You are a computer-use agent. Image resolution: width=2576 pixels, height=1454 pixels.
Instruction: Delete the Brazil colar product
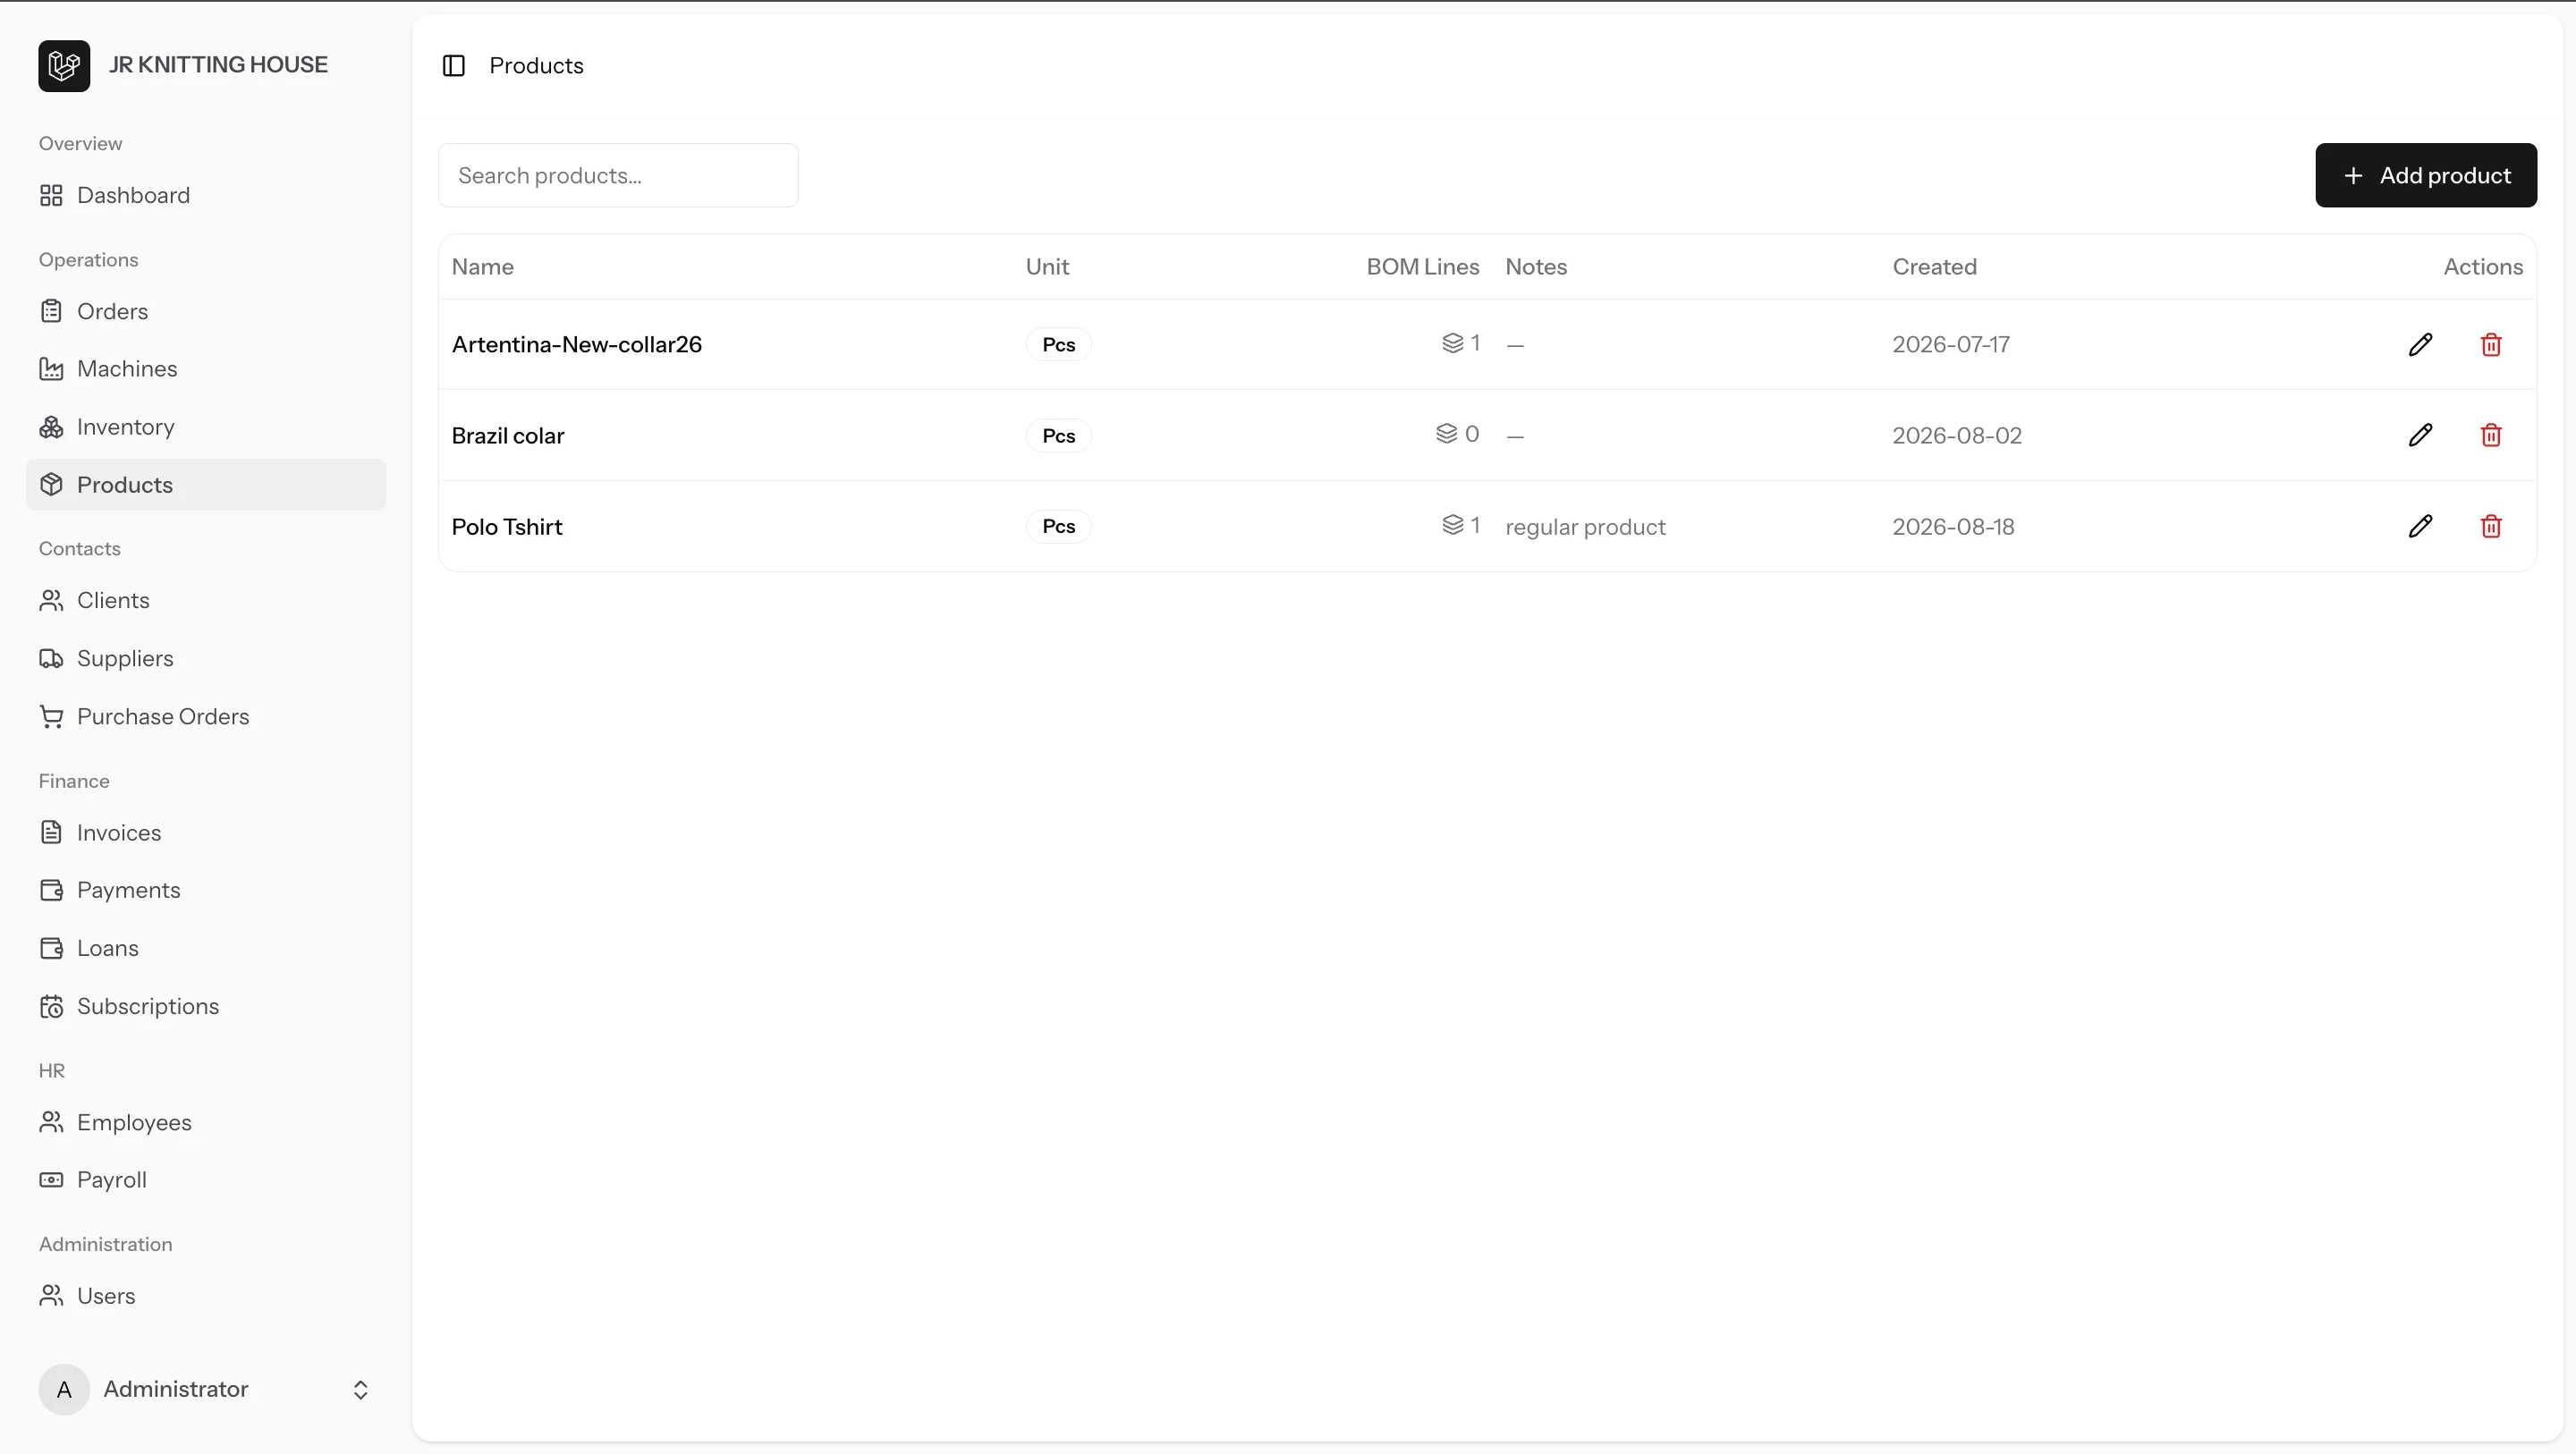coord(2491,435)
